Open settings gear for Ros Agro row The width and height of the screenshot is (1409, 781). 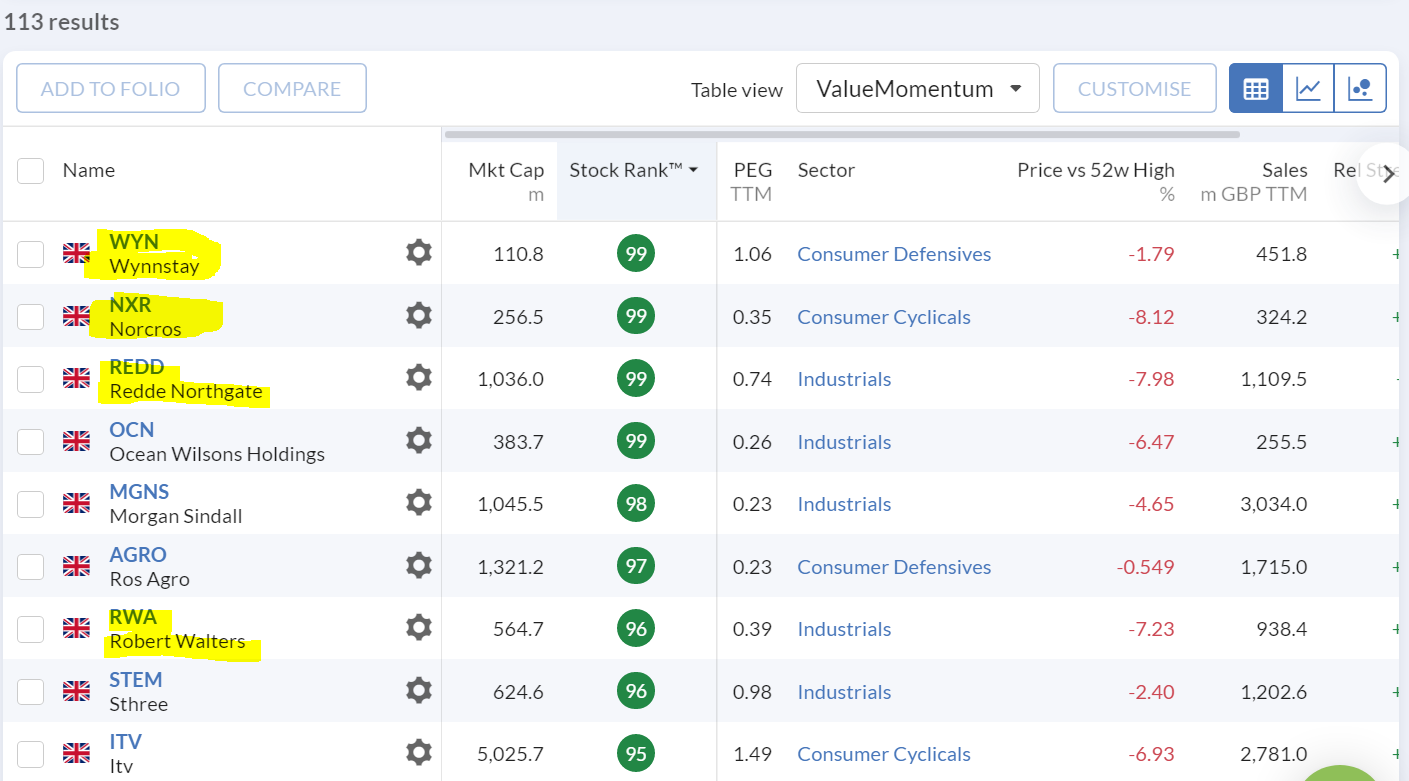click(419, 566)
